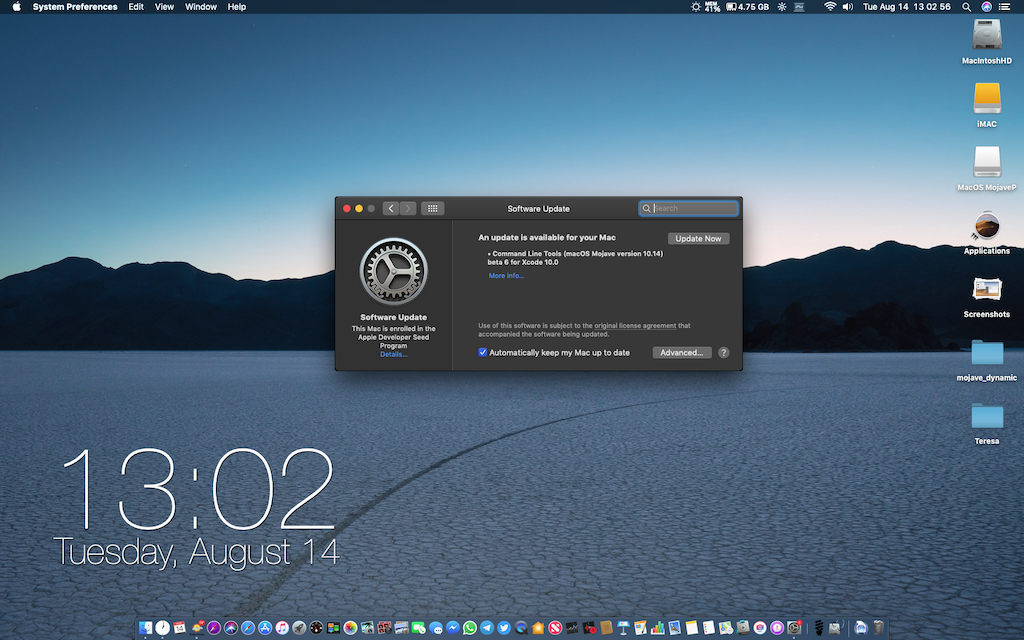Open Notification Center list icon
The image size is (1024, 640).
[x=1005, y=7]
